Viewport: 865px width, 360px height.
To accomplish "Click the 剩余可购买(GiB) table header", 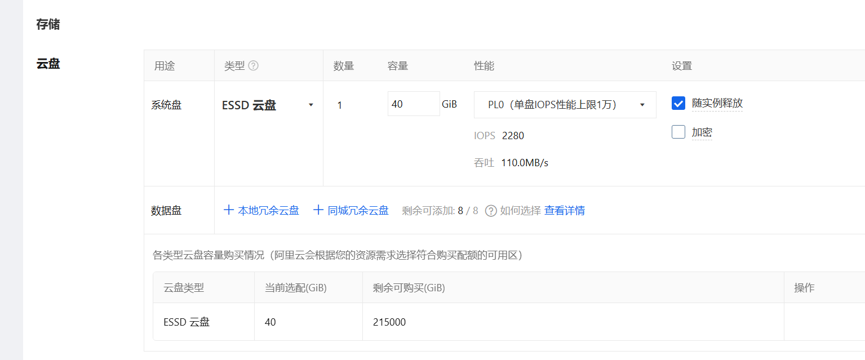I will pyautogui.click(x=409, y=287).
